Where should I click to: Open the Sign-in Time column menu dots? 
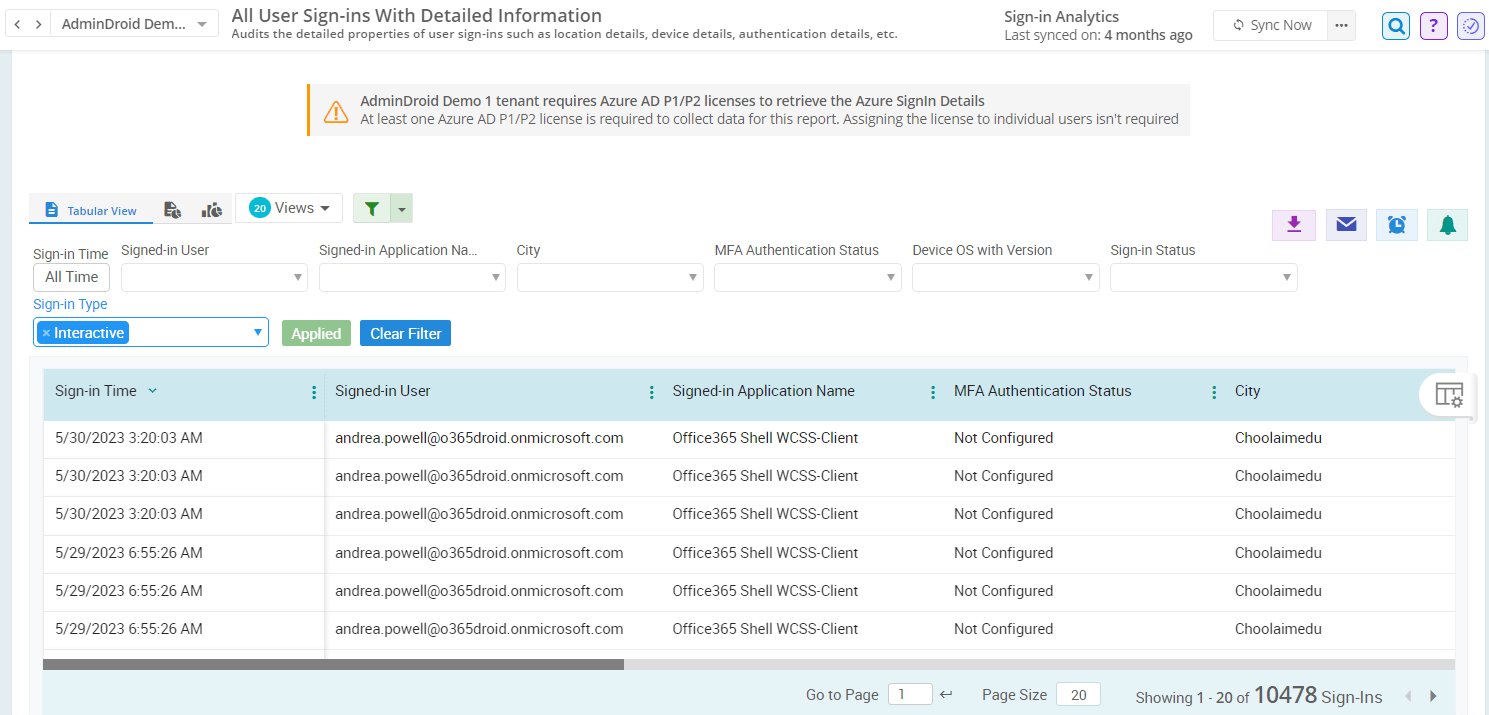314,392
